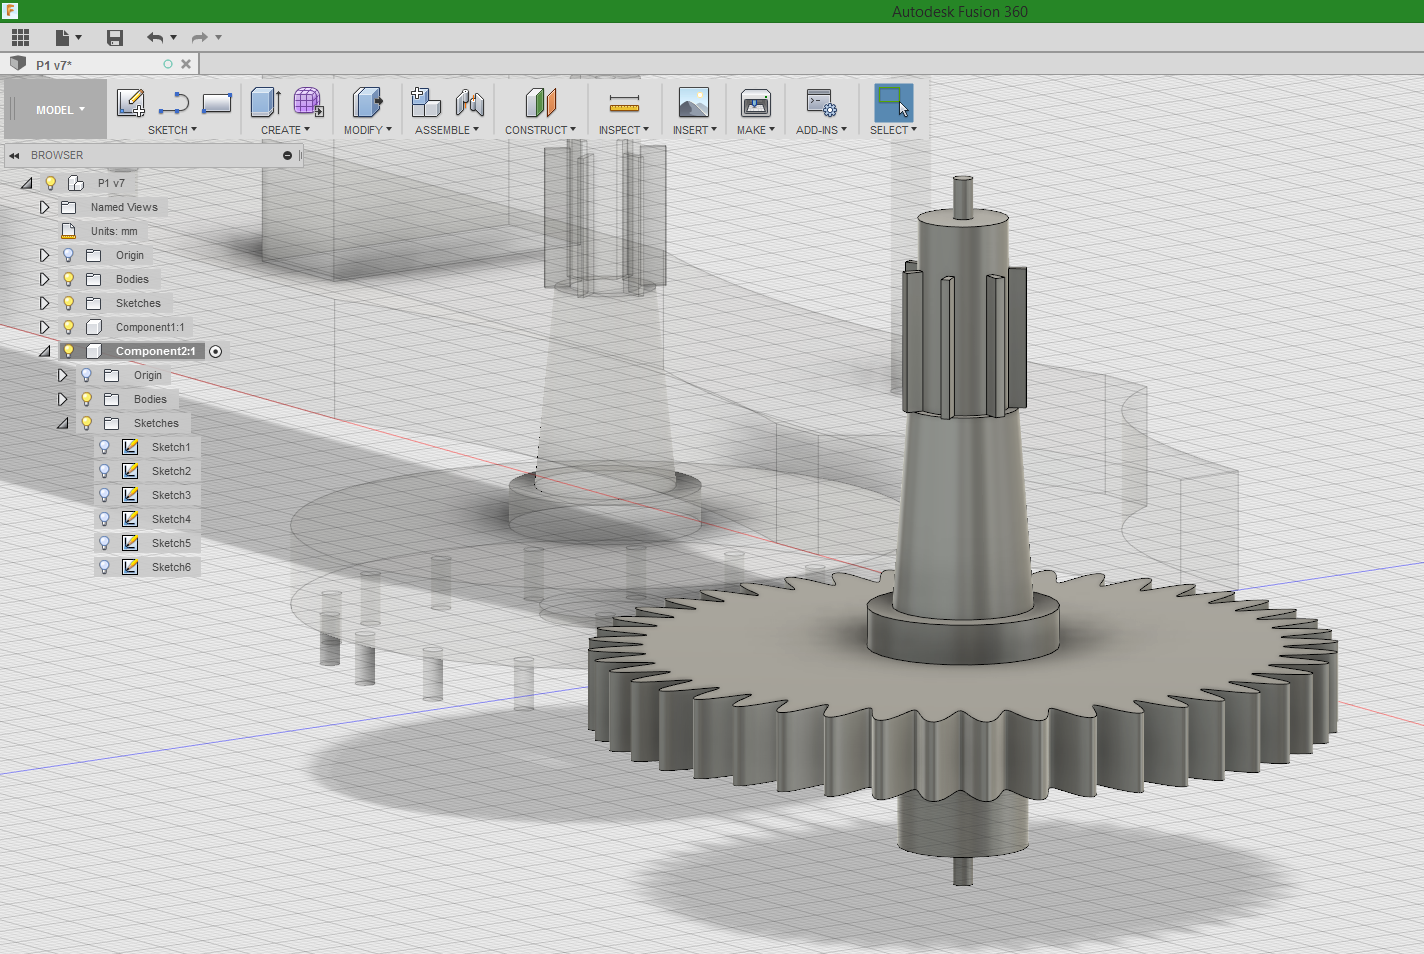Image resolution: width=1424 pixels, height=954 pixels.
Task: Open the INSPECT menu
Action: [x=624, y=130]
